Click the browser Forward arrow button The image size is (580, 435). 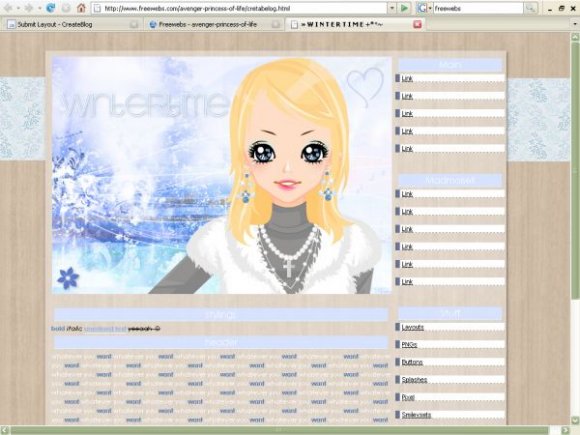click(29, 8)
